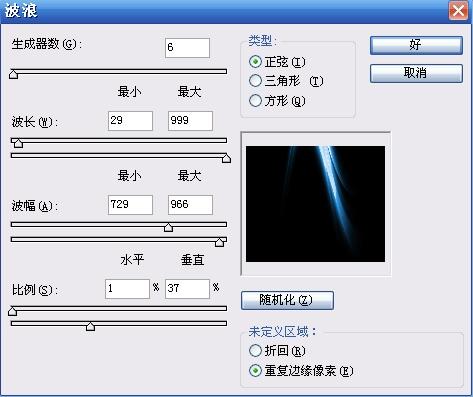Click the wave effect preview image
Screen dimensions: 473x397
tap(315, 204)
